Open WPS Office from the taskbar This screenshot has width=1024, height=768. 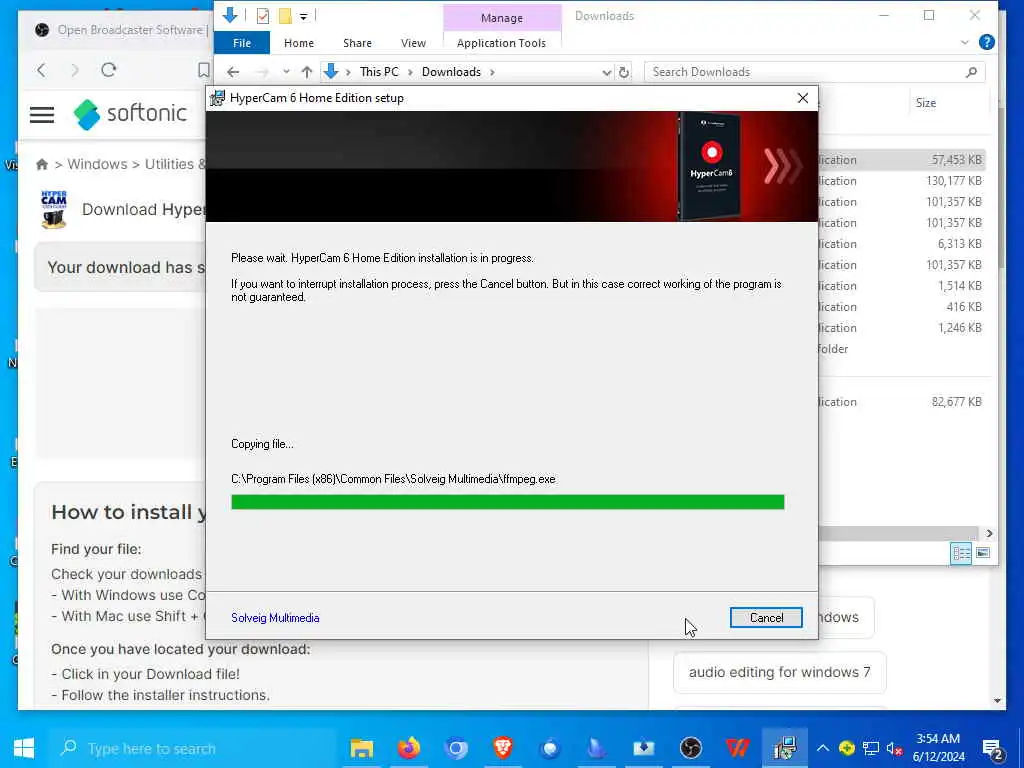tap(737, 748)
